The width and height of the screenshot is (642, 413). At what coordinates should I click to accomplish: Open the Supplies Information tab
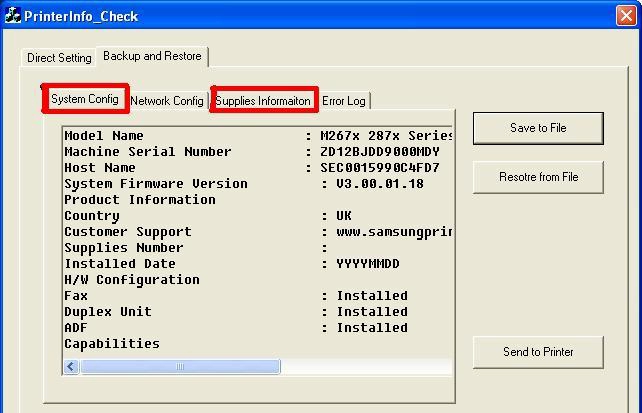(264, 101)
